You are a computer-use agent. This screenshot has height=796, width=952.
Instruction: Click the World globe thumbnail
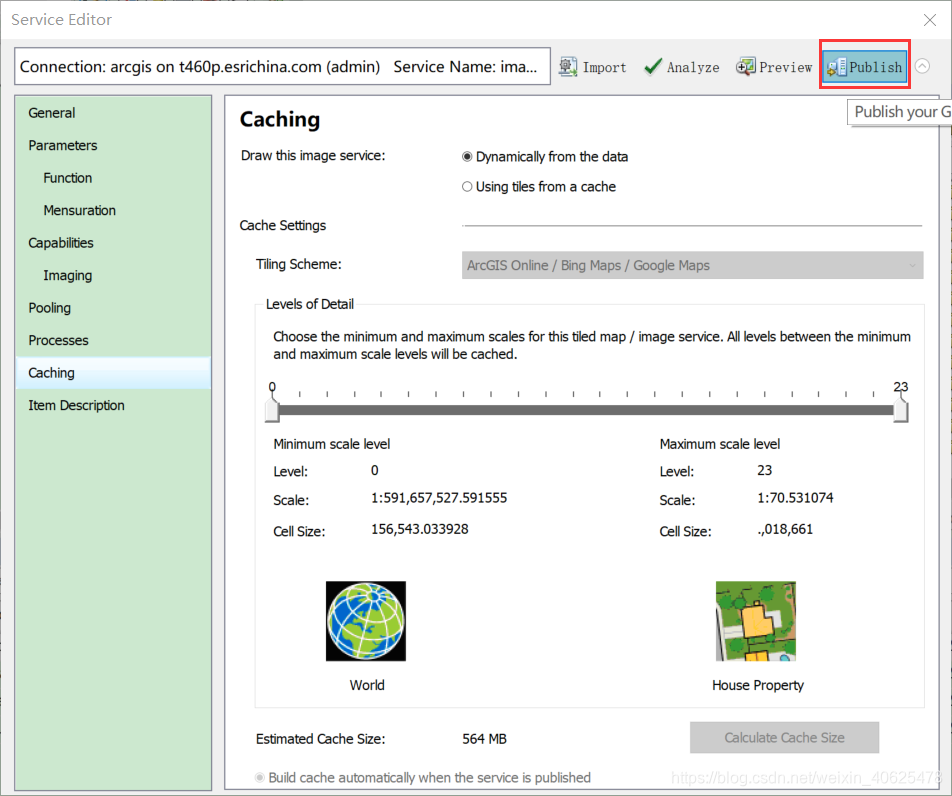click(x=366, y=621)
